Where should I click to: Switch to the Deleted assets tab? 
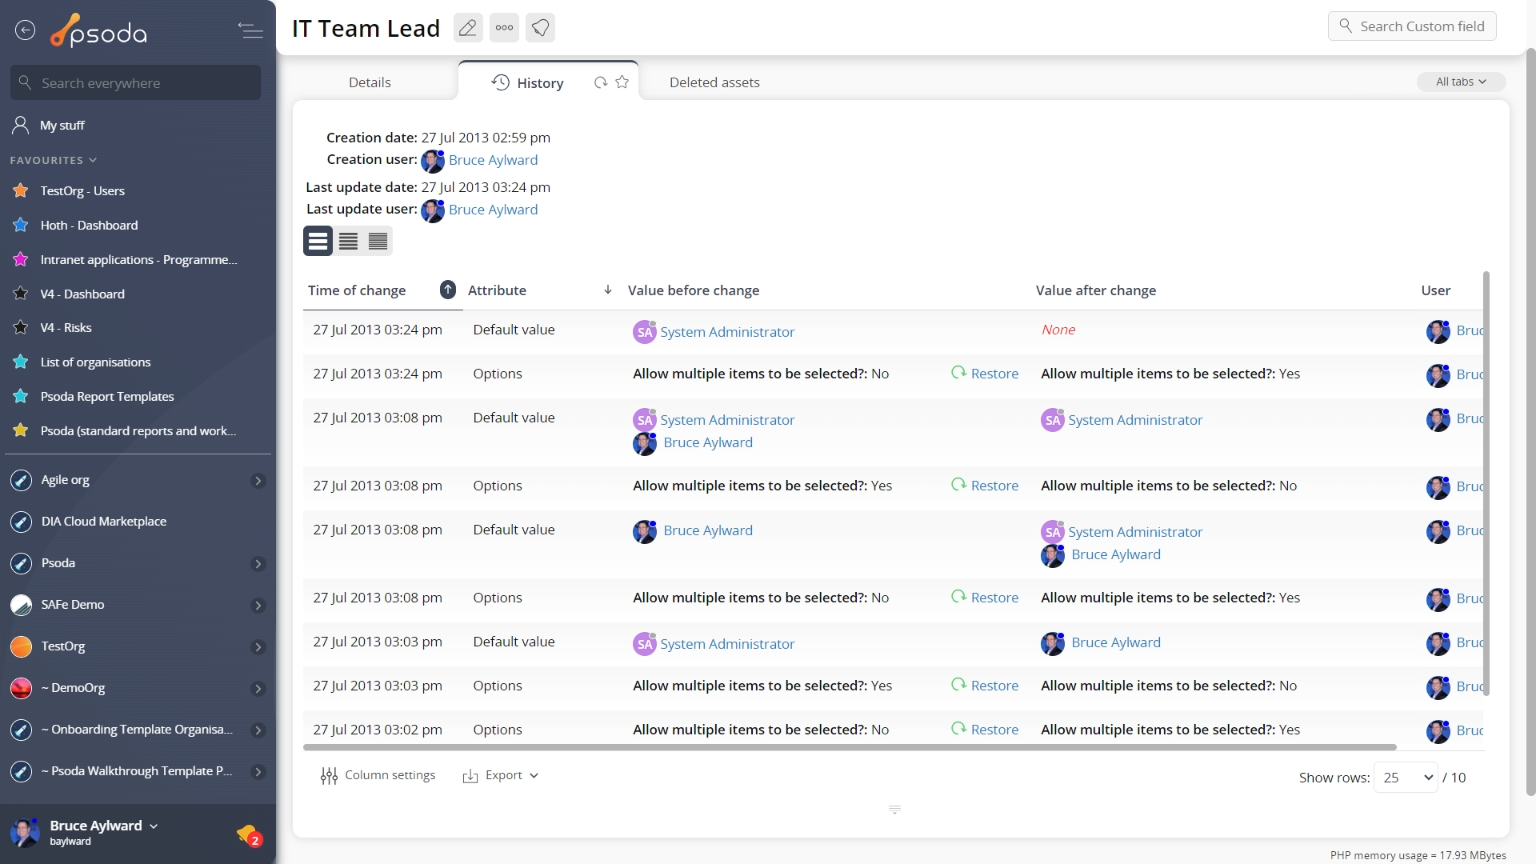pyautogui.click(x=714, y=83)
